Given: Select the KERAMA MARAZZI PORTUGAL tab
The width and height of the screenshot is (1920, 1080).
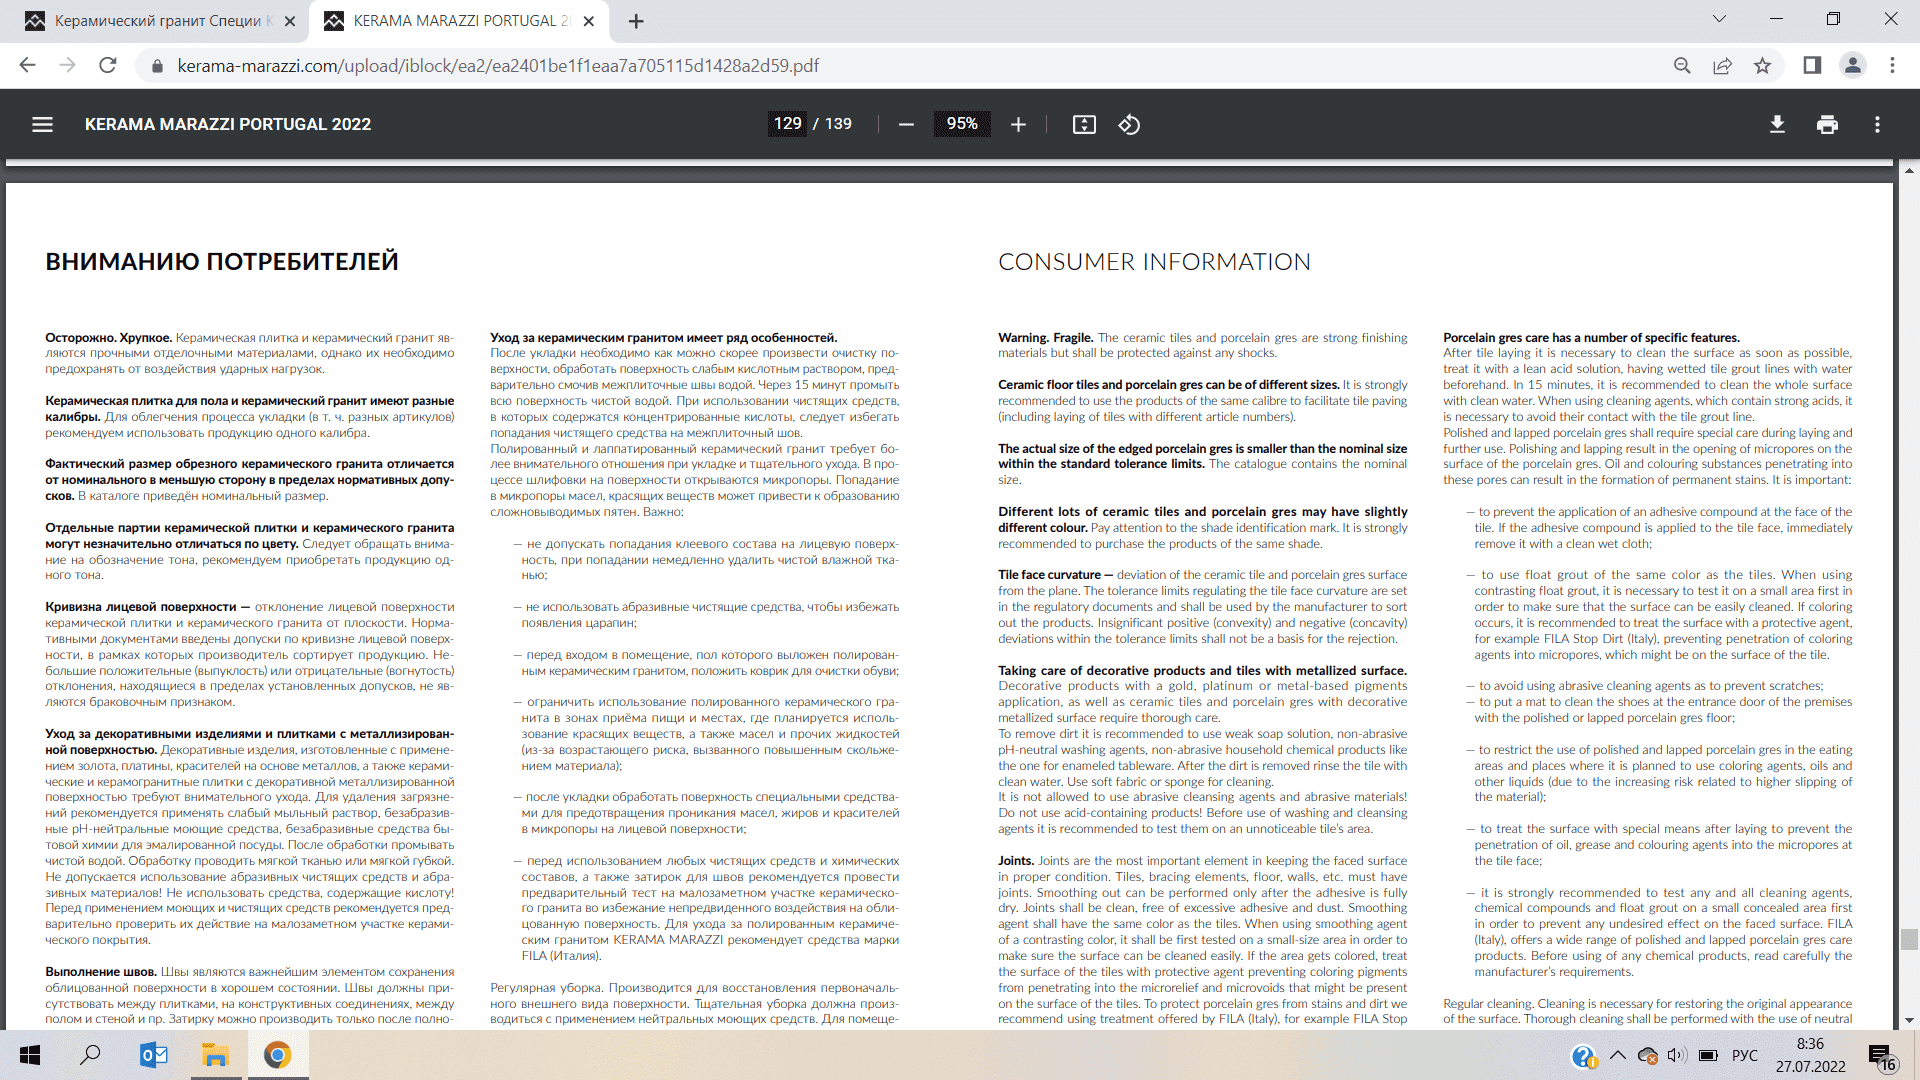Looking at the screenshot, I should click(460, 21).
